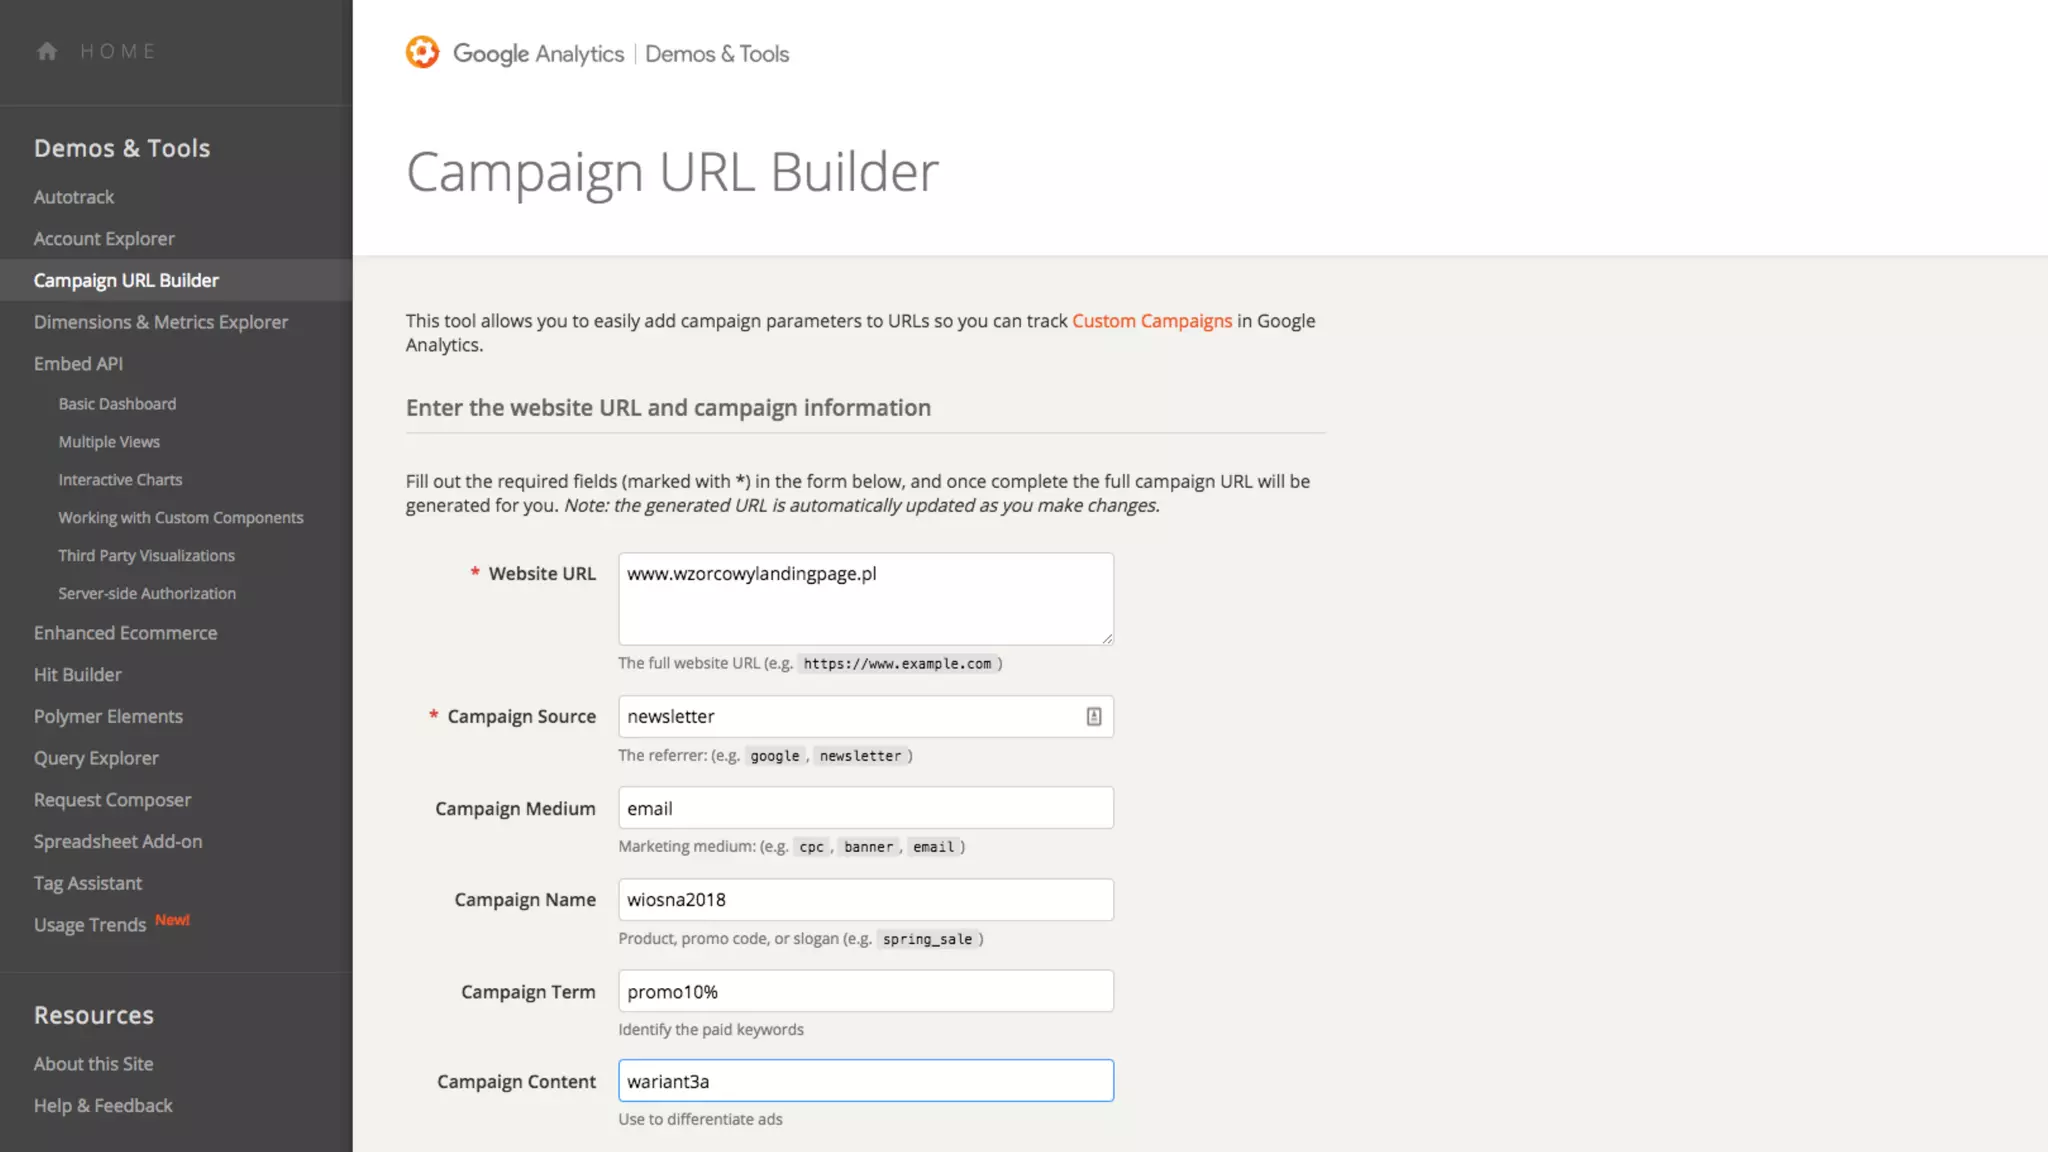
Task: Click the Google Analytics orange logo
Action: pyautogui.click(x=422, y=52)
